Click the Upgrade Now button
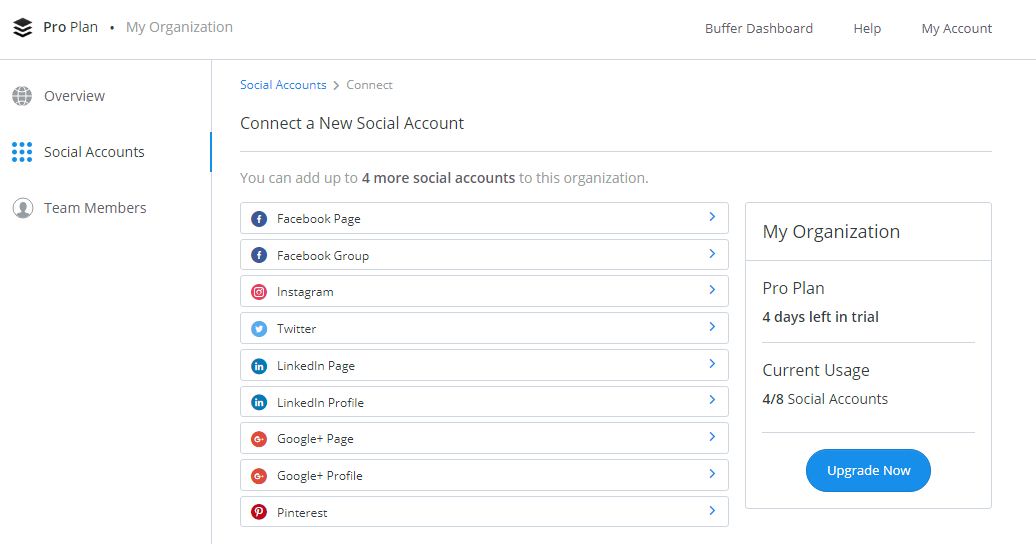The image size is (1036, 544). (x=868, y=471)
